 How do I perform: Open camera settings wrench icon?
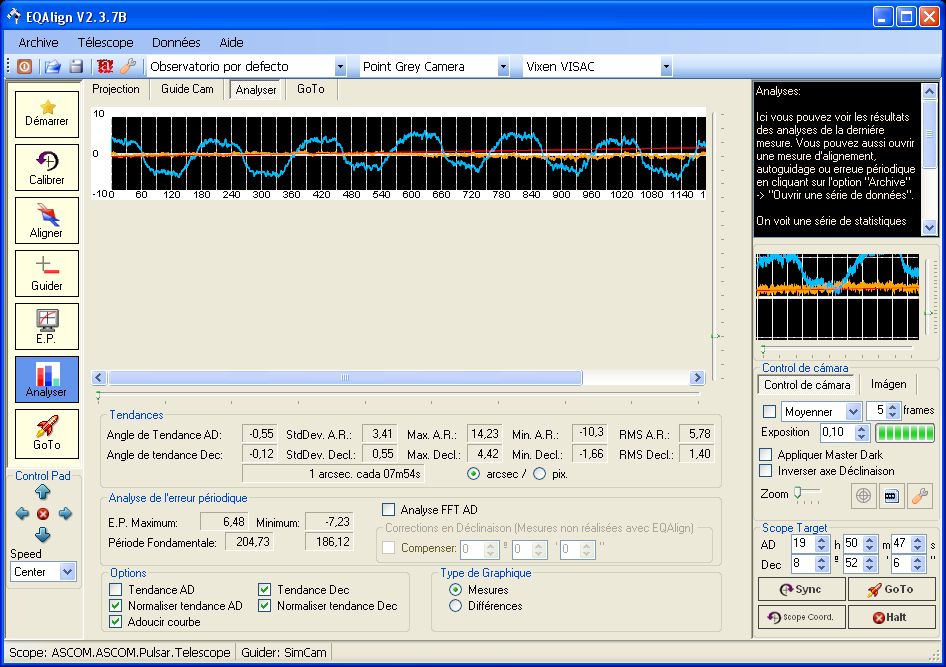pos(919,496)
